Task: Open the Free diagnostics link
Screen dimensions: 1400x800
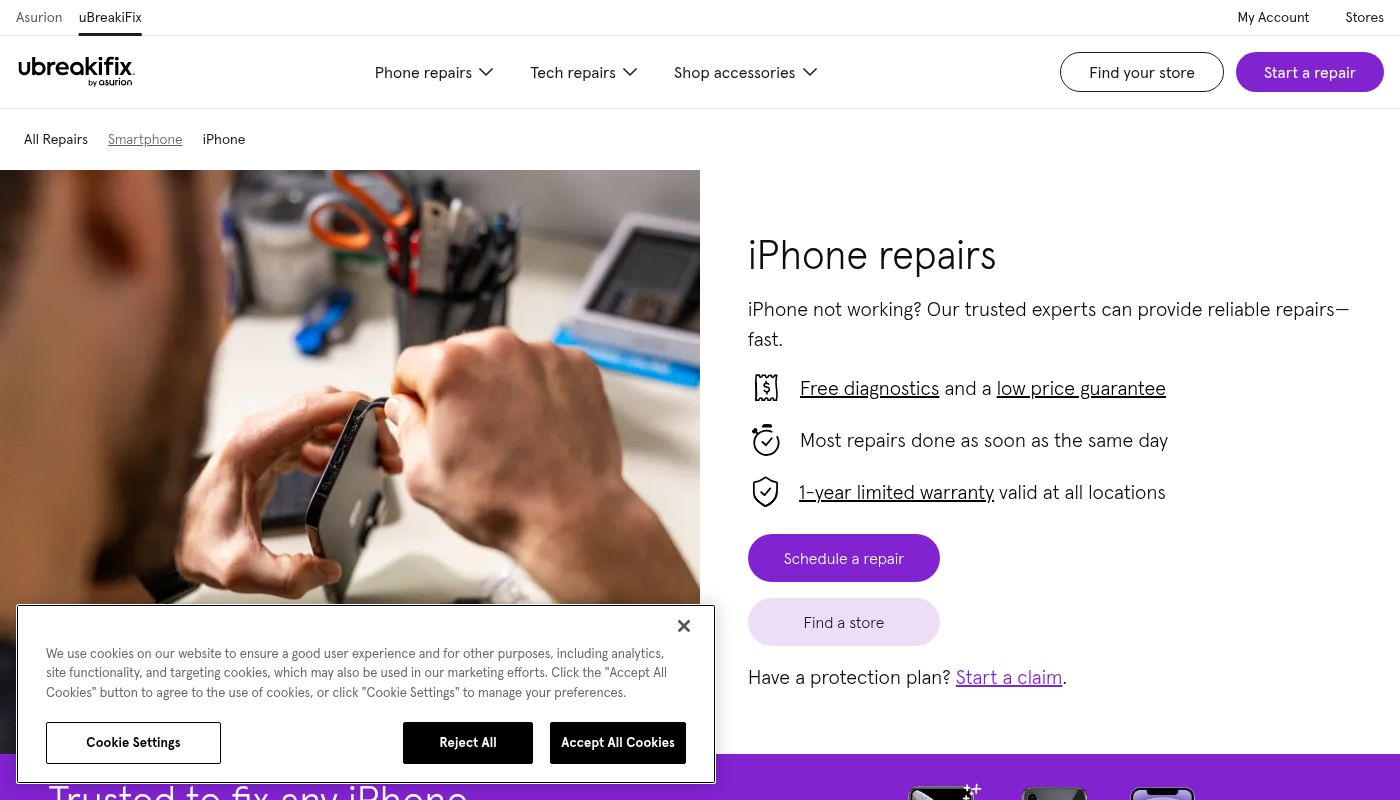Action: (x=869, y=388)
